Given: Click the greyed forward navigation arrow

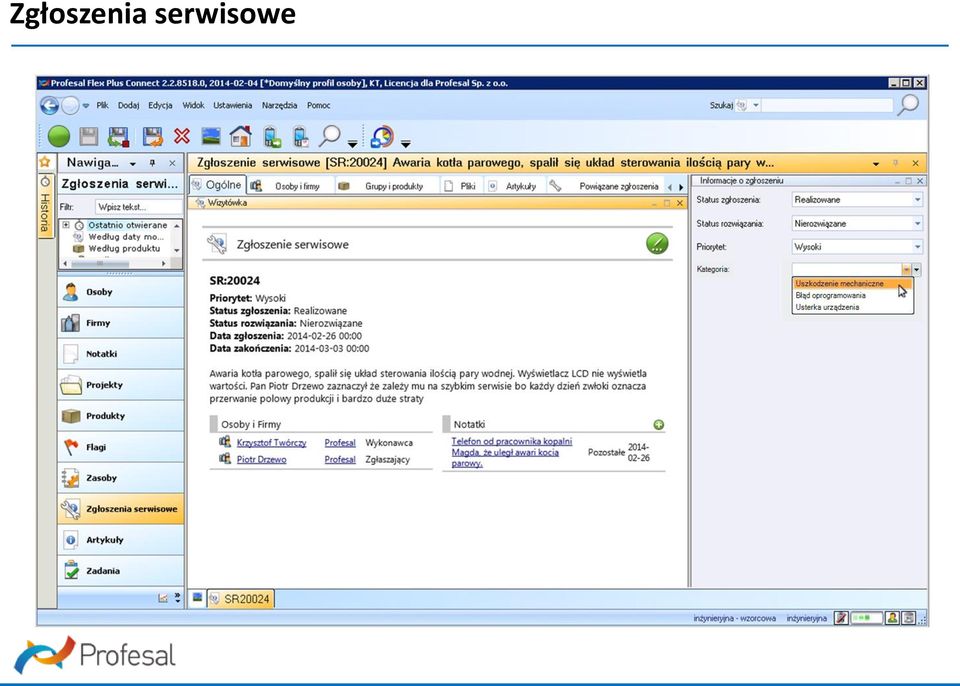Looking at the screenshot, I should (70, 105).
